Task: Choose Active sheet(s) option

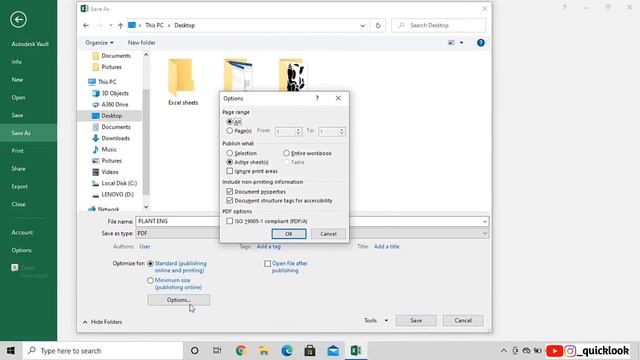Action: [x=230, y=162]
